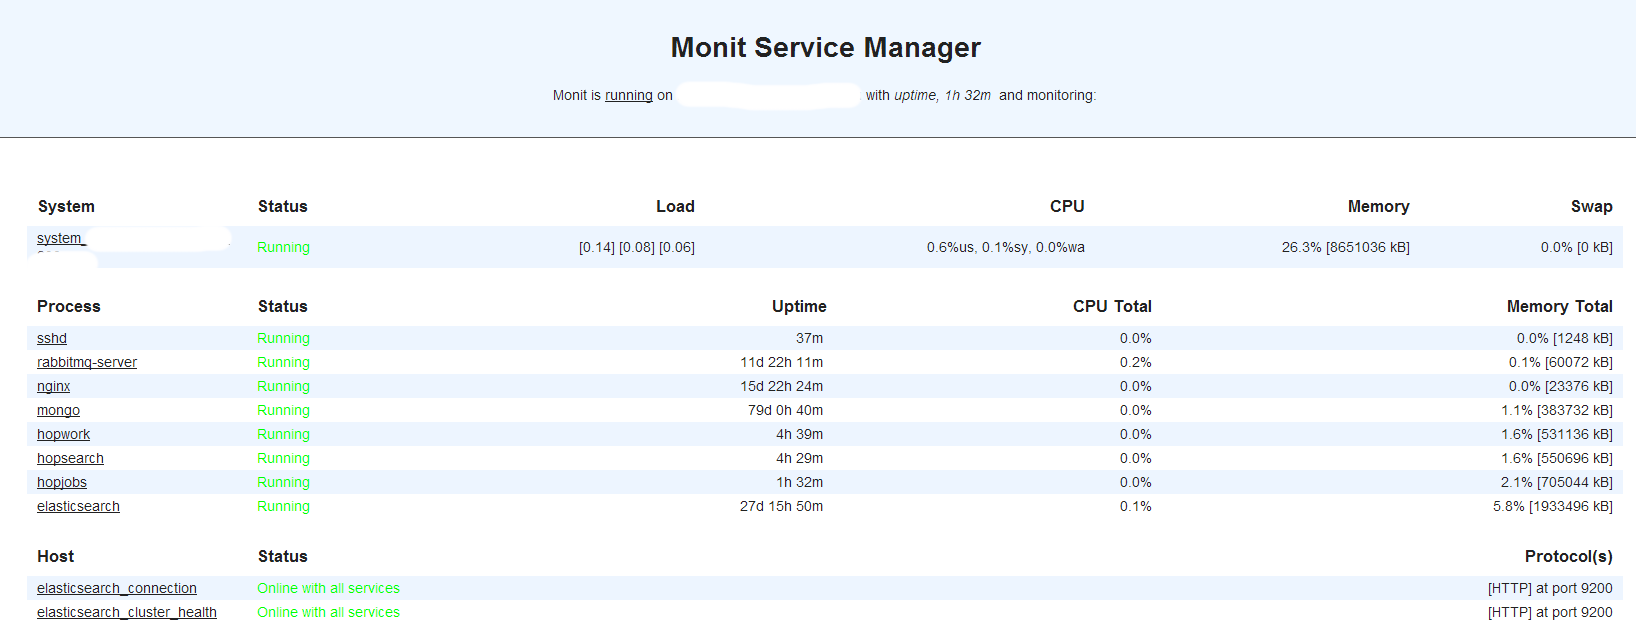The height and width of the screenshot is (640, 1636).
Task: Open the system details link
Action: (60, 239)
